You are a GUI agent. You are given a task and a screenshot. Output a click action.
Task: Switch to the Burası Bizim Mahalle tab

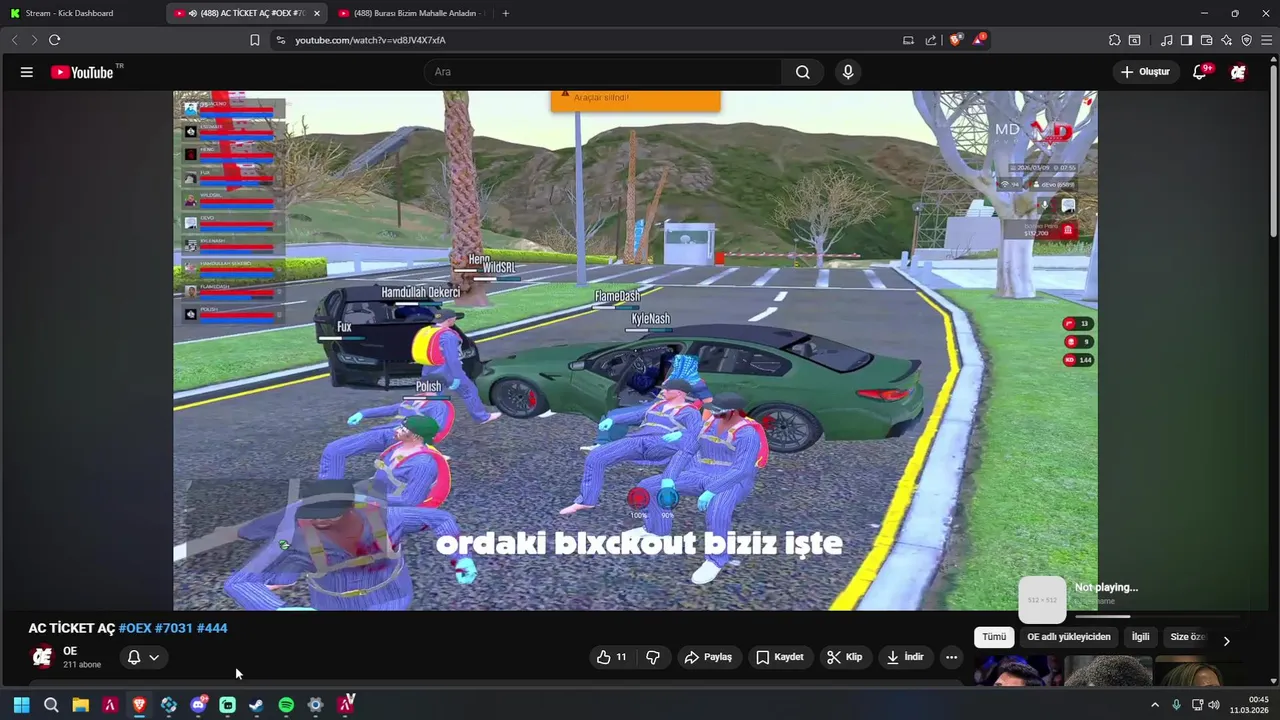(410, 13)
